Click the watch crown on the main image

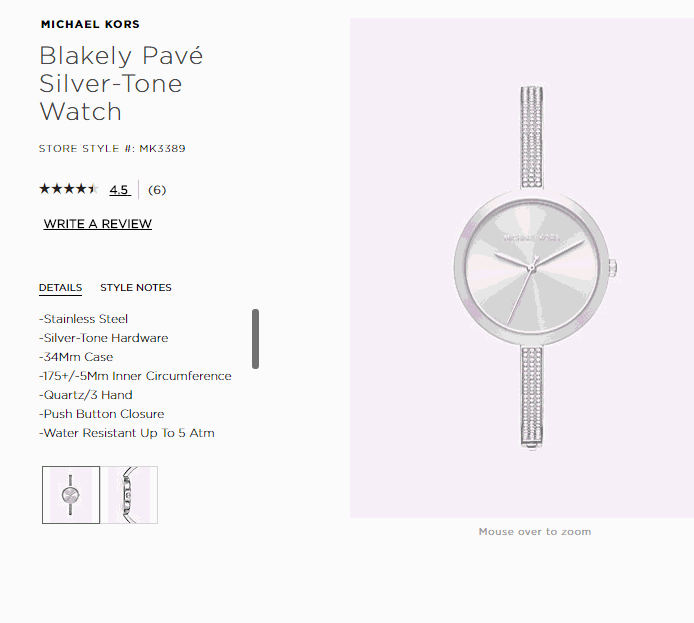613,268
